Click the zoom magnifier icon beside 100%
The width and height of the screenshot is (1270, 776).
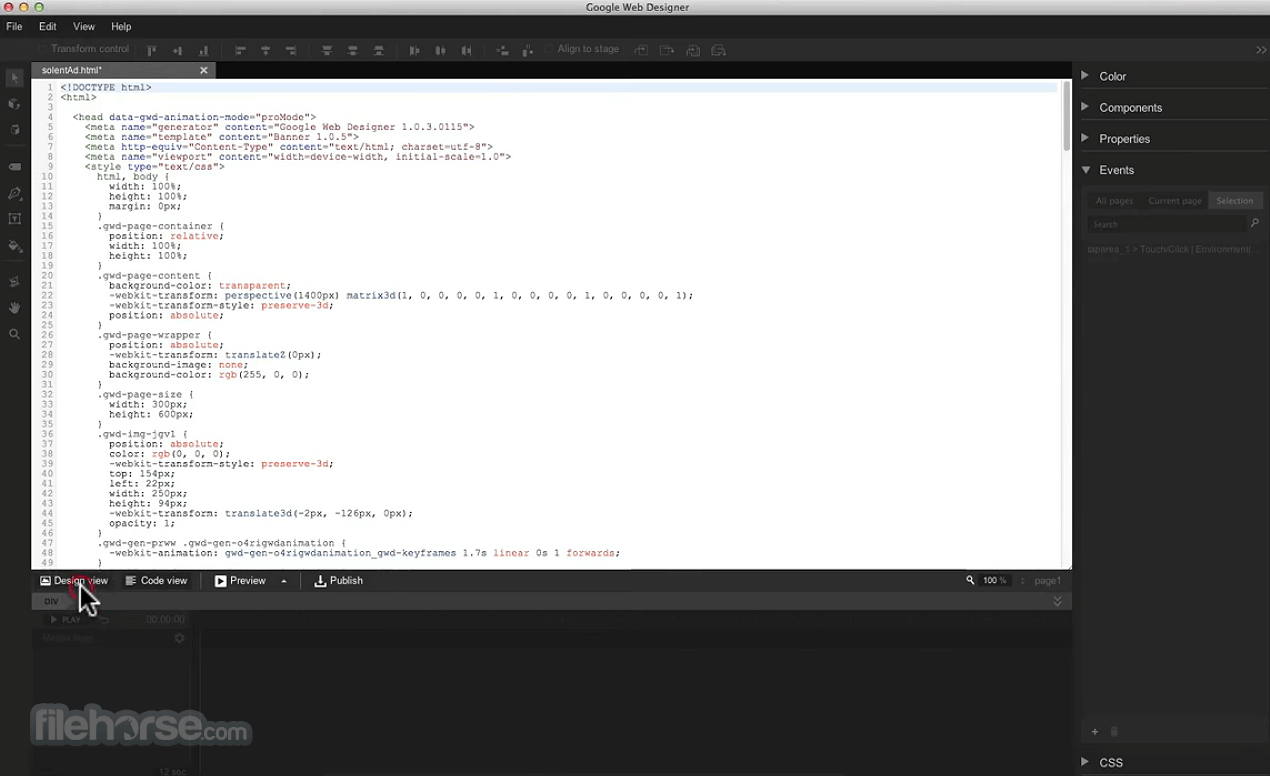coord(970,580)
